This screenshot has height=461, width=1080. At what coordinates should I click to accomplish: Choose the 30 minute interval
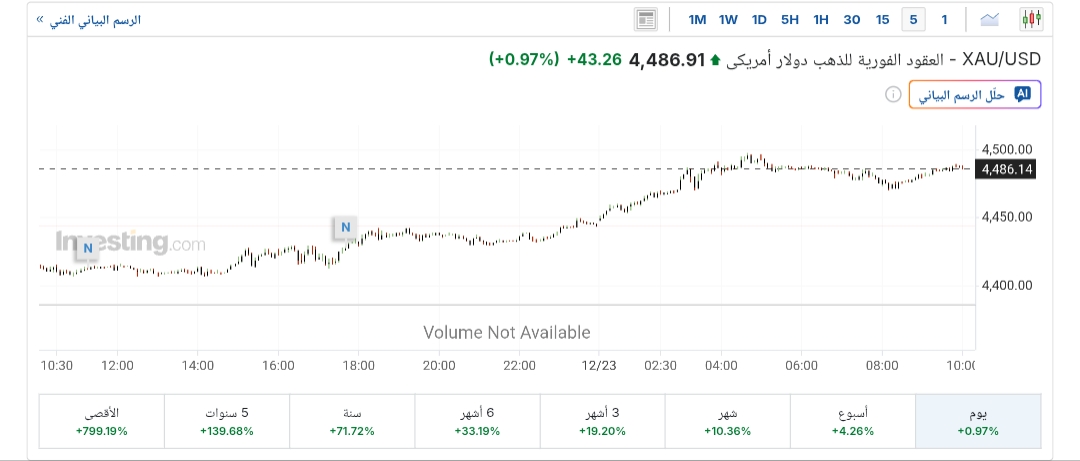click(852, 20)
